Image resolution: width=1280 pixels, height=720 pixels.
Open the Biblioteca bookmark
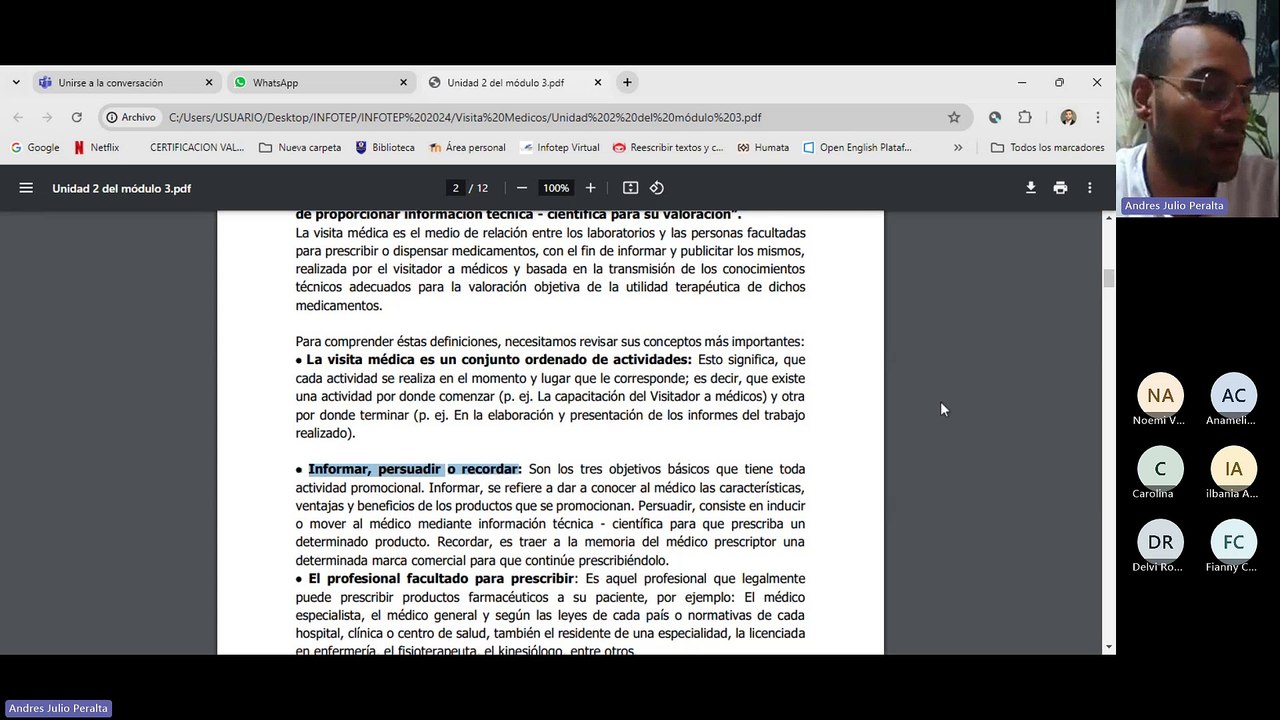click(x=385, y=147)
